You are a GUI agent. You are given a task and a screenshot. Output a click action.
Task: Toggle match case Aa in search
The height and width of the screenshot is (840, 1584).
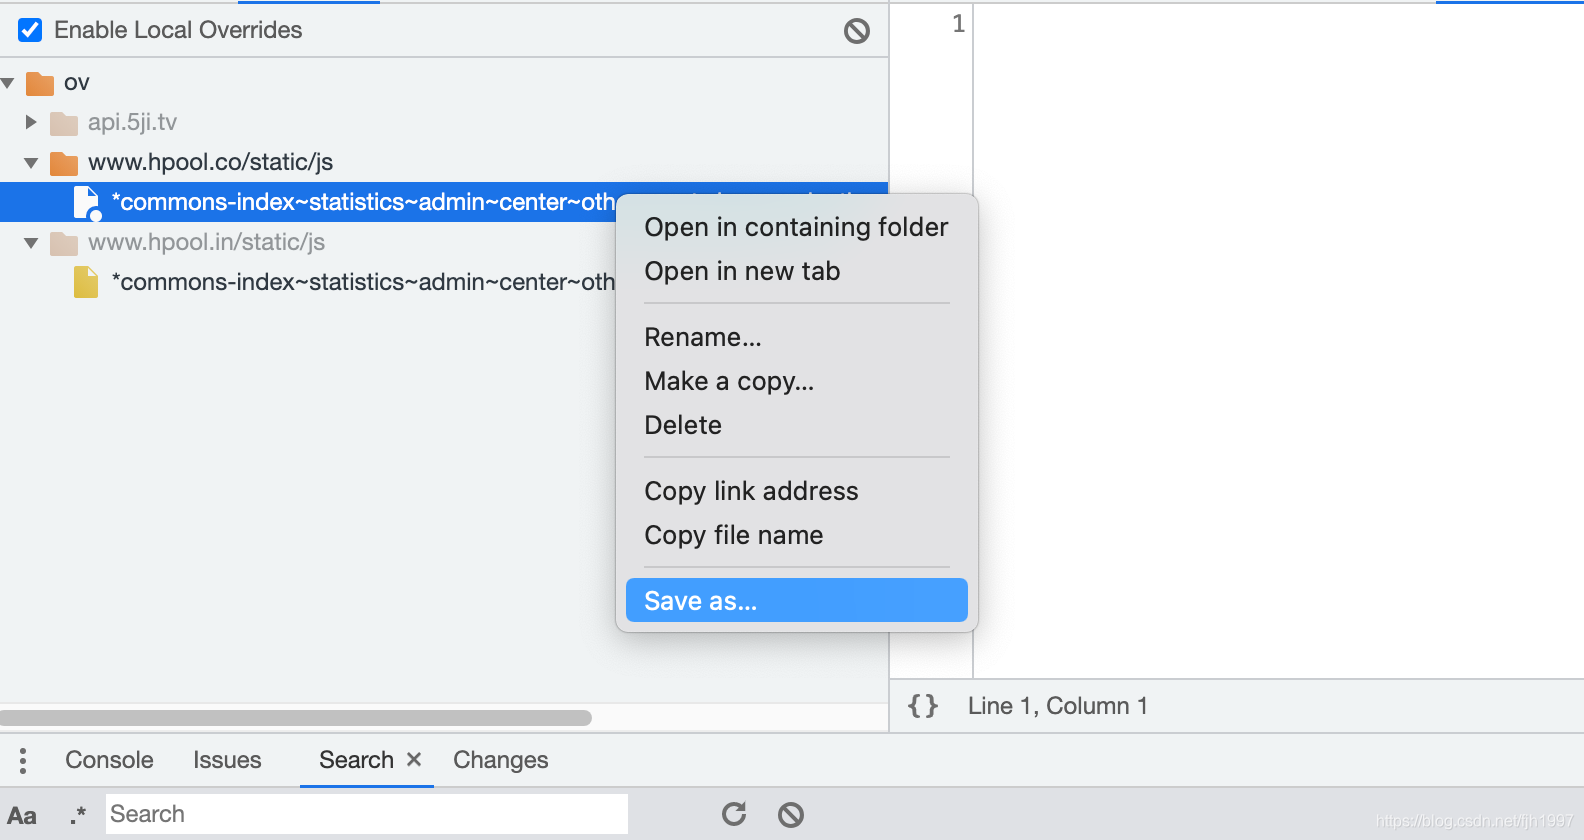point(22,815)
